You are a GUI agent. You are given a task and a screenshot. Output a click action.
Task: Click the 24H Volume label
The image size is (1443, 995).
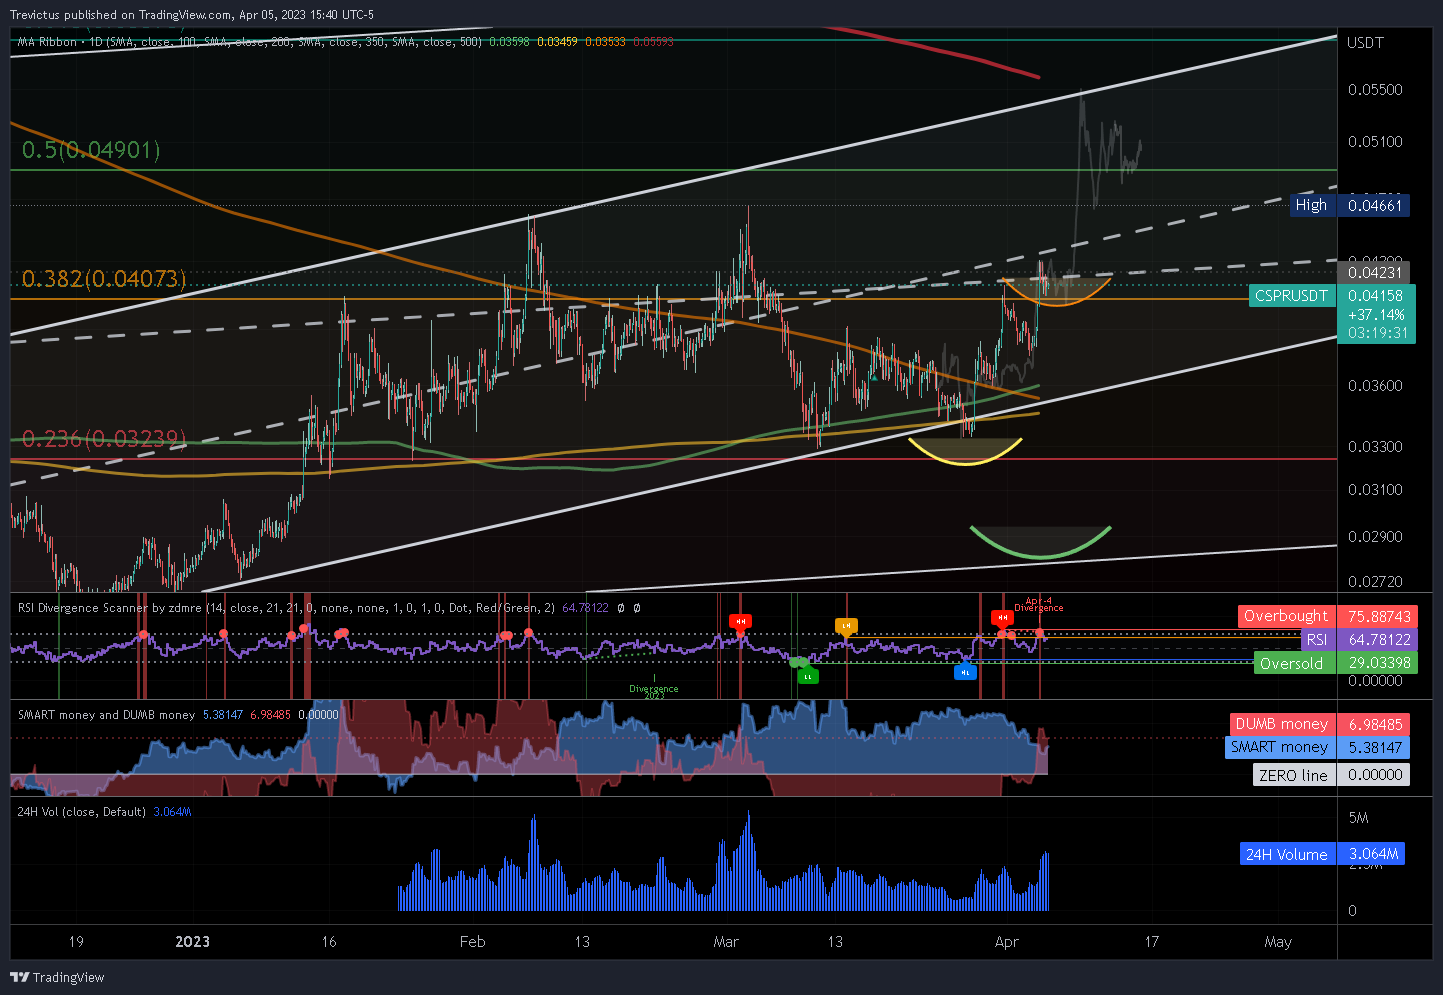pyautogui.click(x=1286, y=854)
